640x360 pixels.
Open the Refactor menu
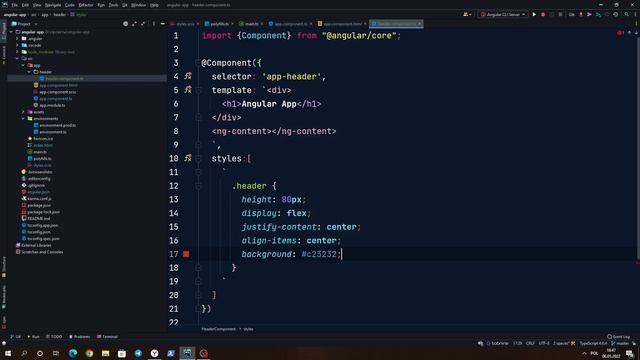click(86, 5)
